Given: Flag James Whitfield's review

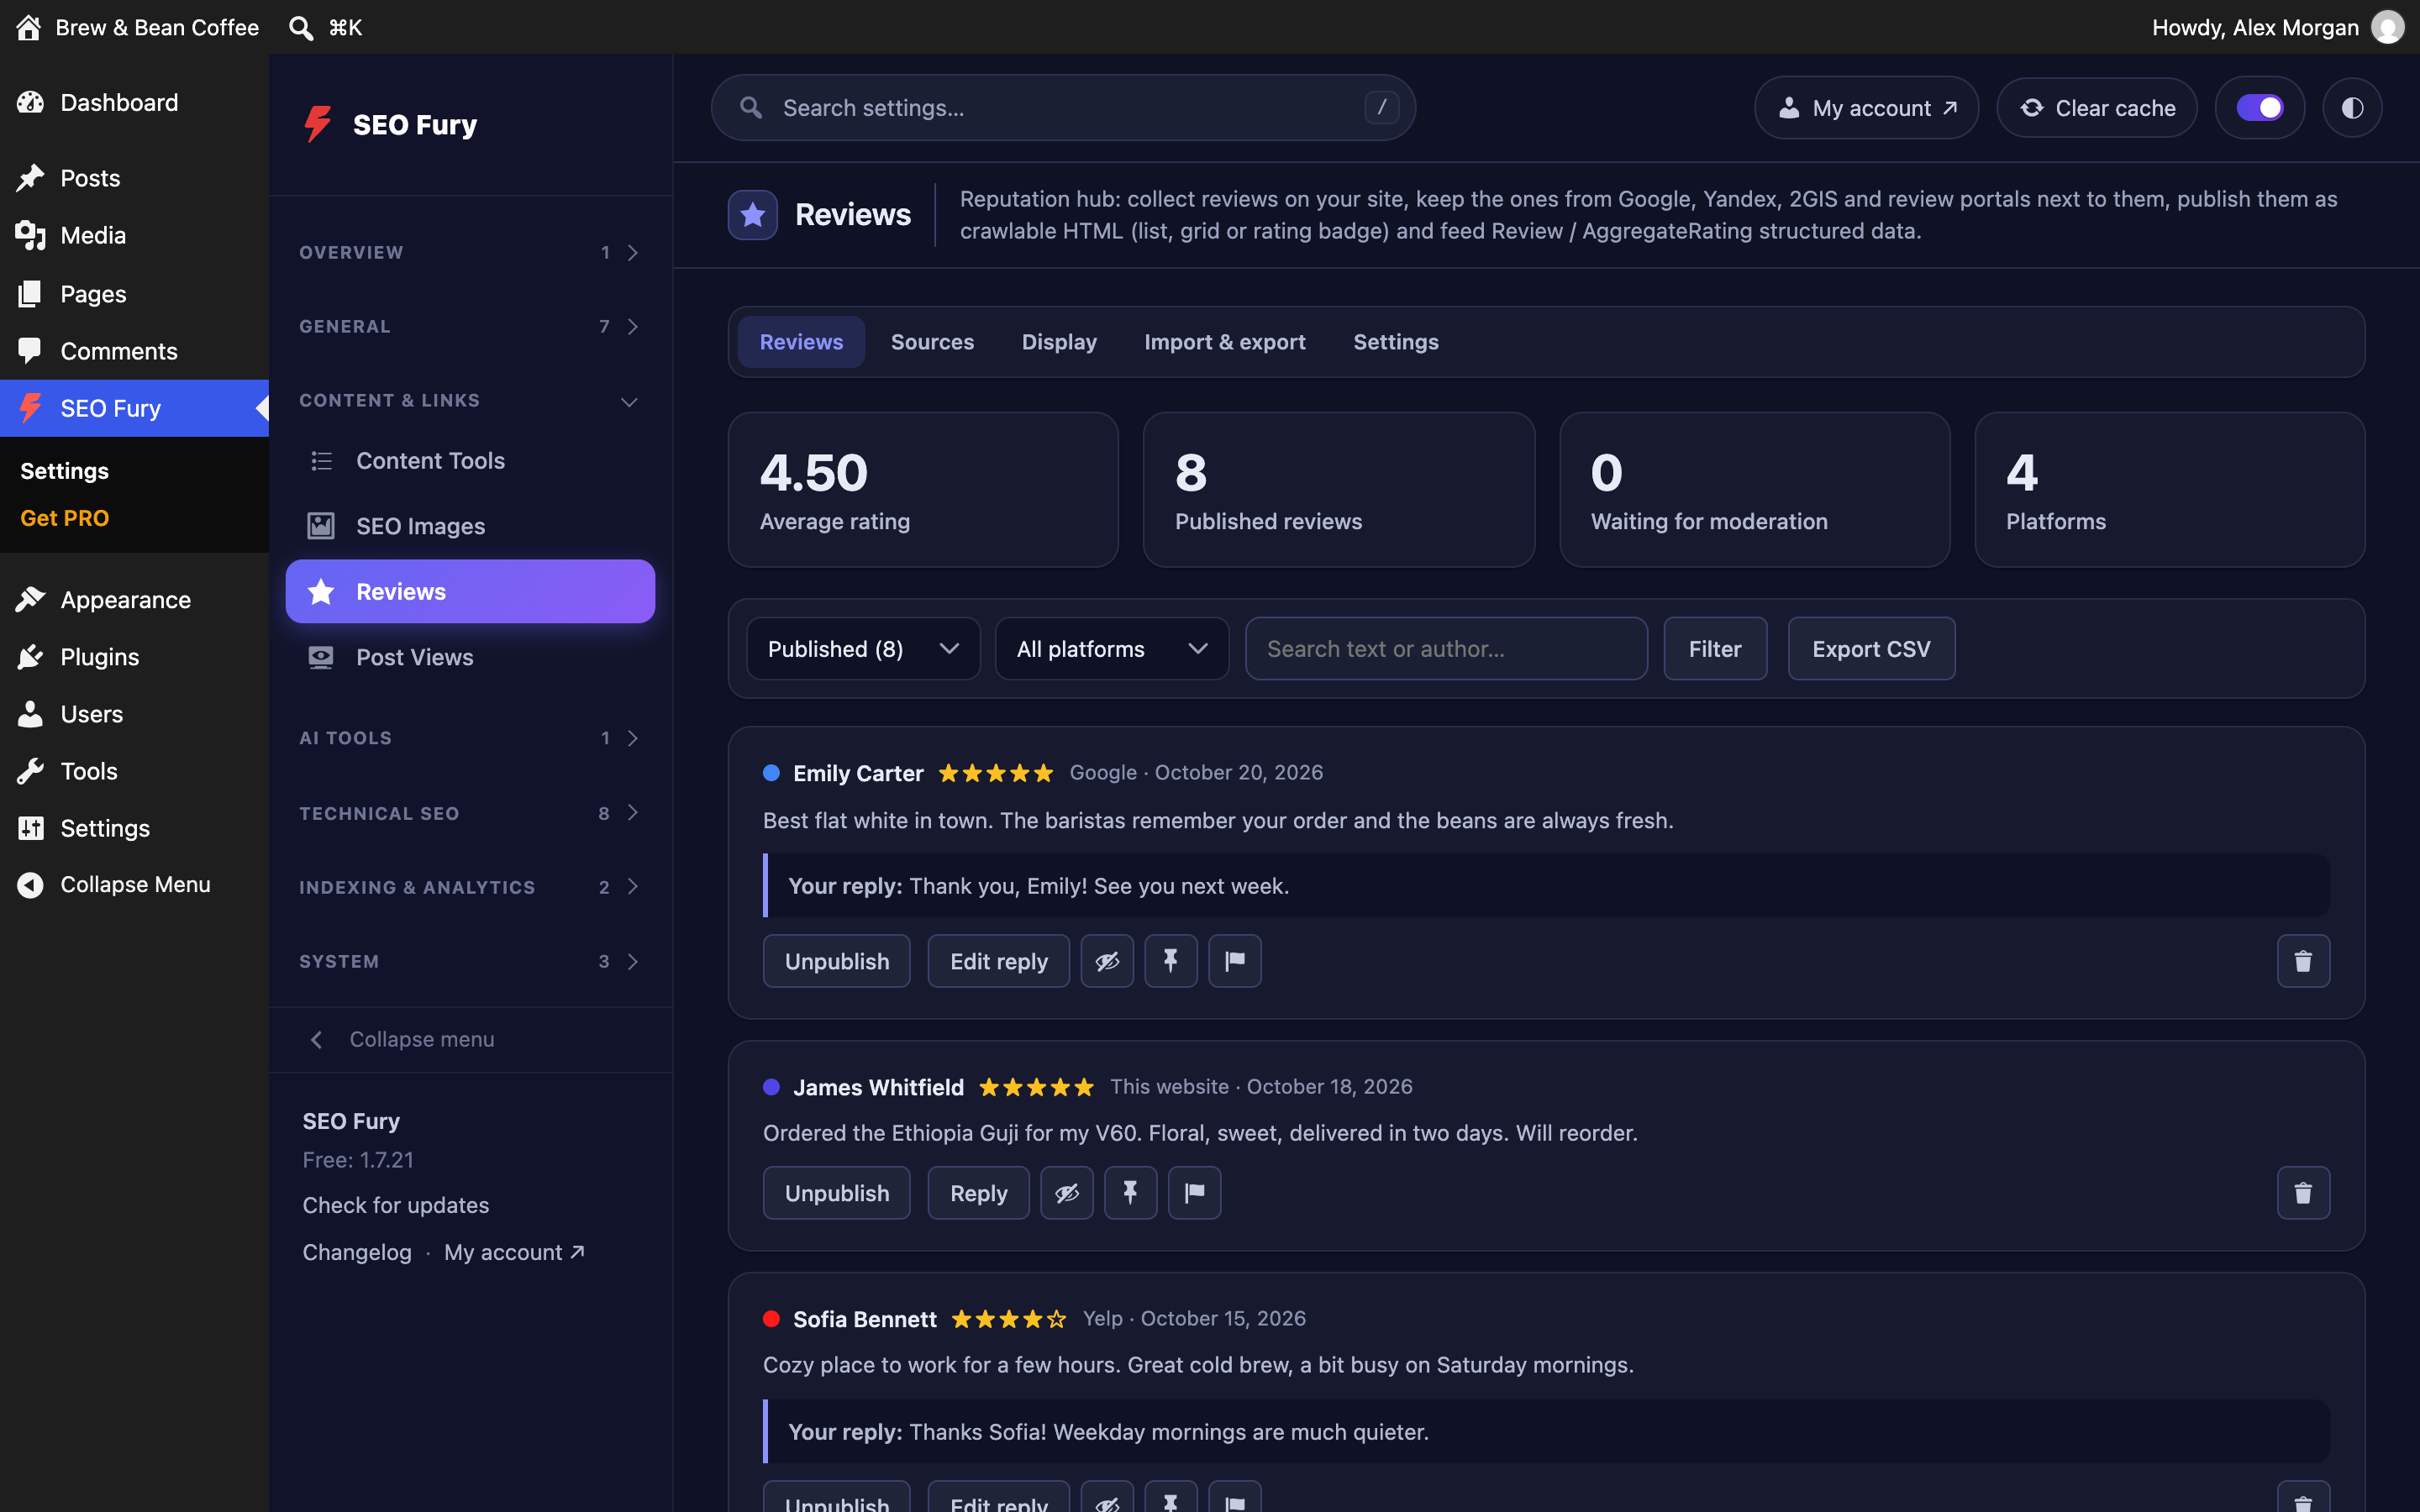Looking at the screenshot, I should pyautogui.click(x=1195, y=1193).
